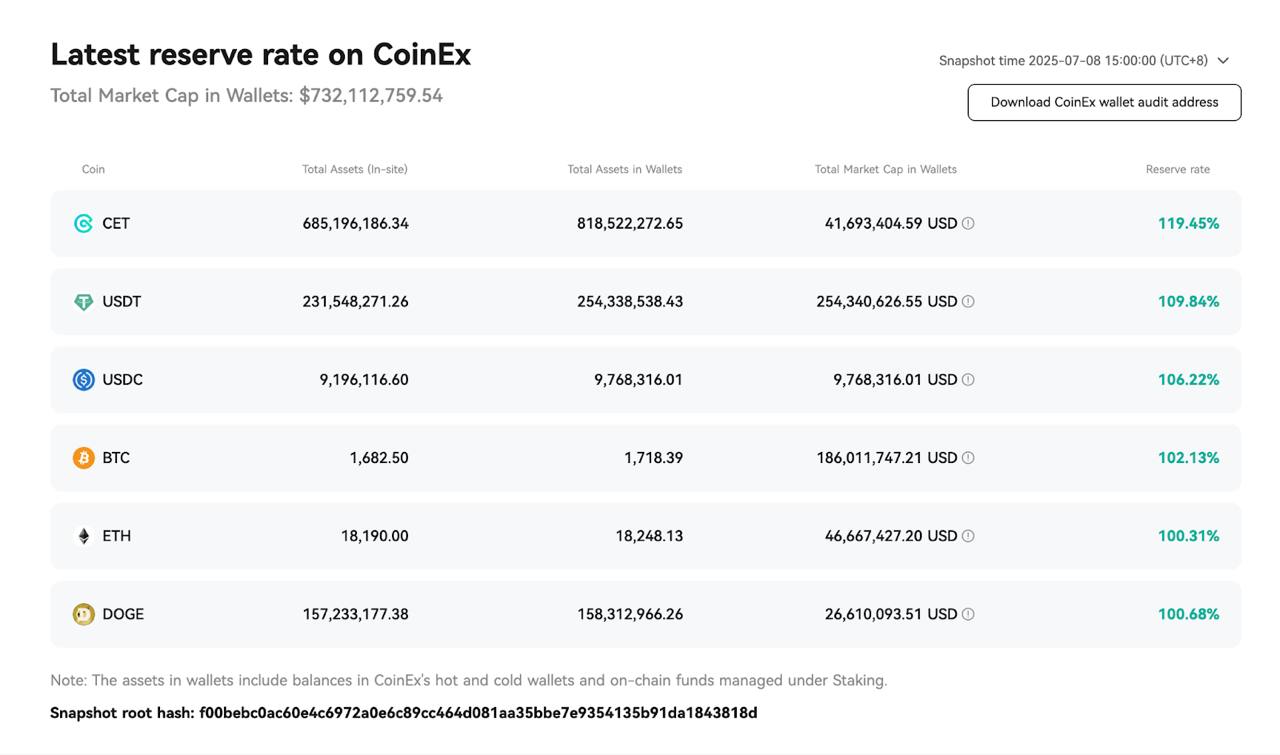Click the Reserve rate column header
Screen dimensions: 1280x755
(x=1177, y=170)
